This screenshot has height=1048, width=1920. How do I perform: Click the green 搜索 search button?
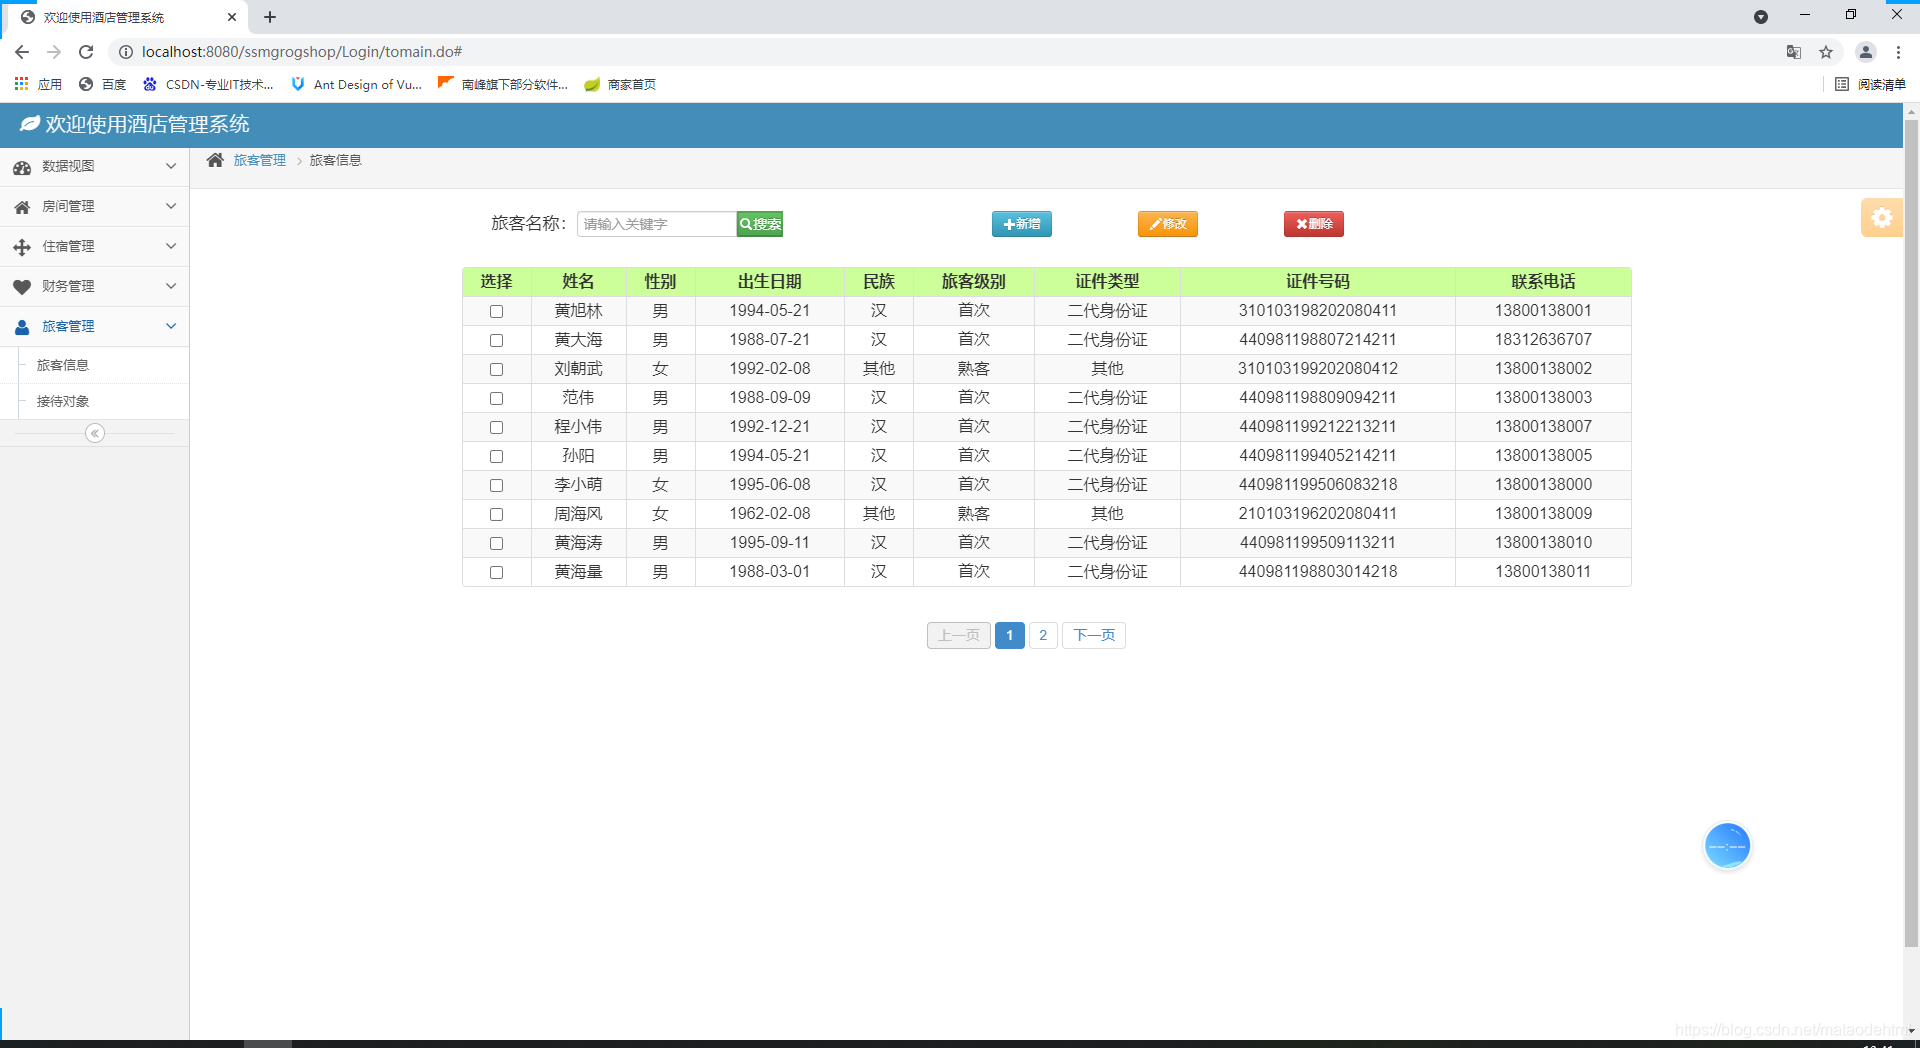760,224
